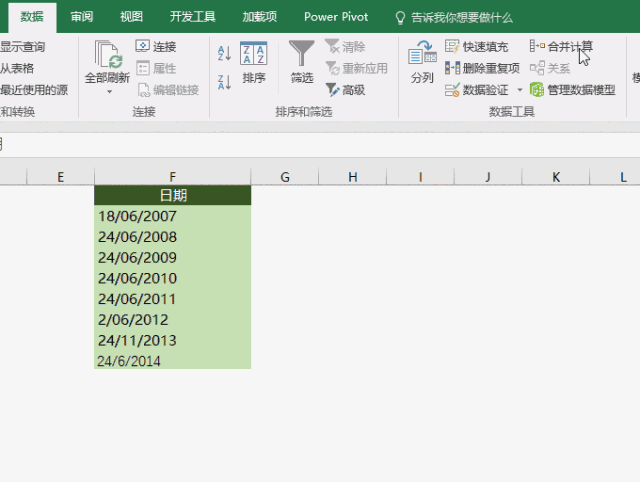
Task: Select cell with 18/06/2007
Action: 173,215
